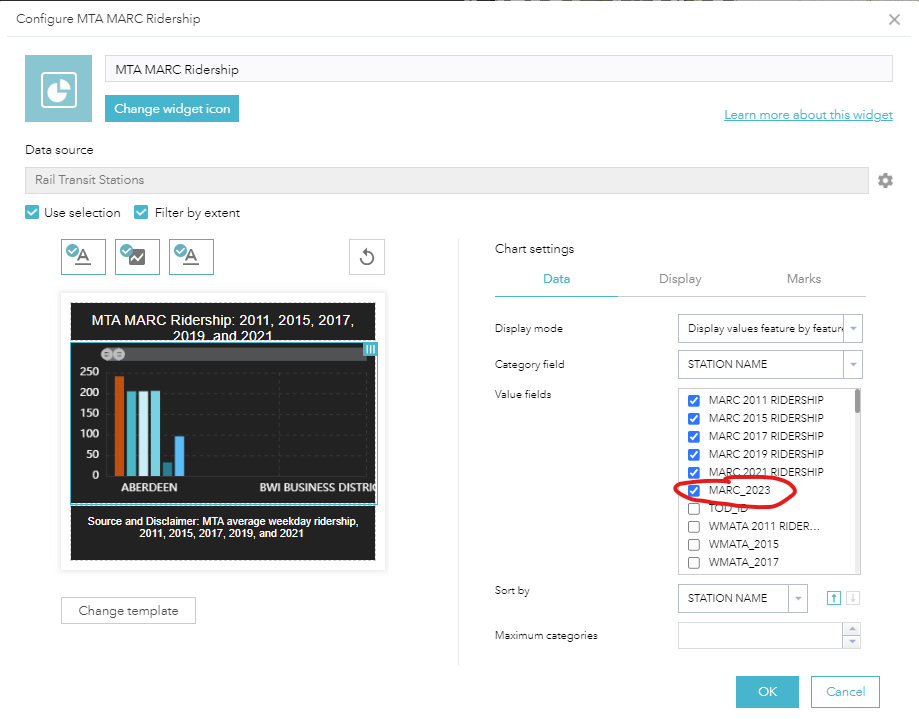This screenshot has height=719, width=919.
Task: Uncheck Use selection checkbox
Action: click(32, 212)
